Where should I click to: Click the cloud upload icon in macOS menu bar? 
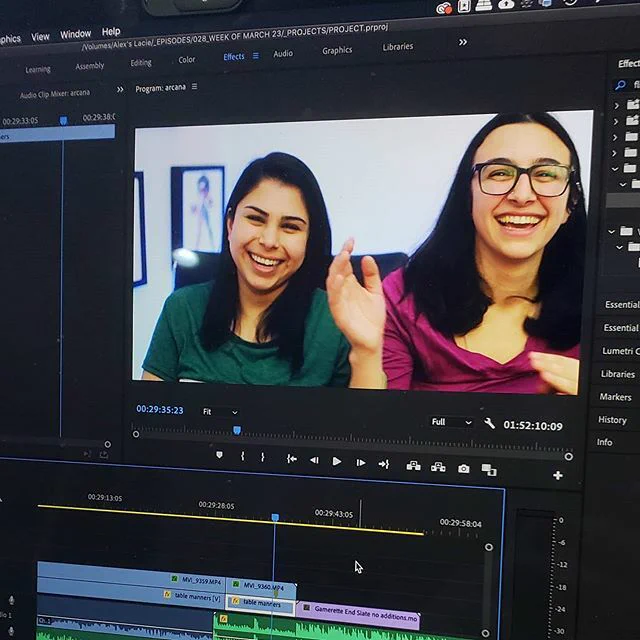click(506, 4)
